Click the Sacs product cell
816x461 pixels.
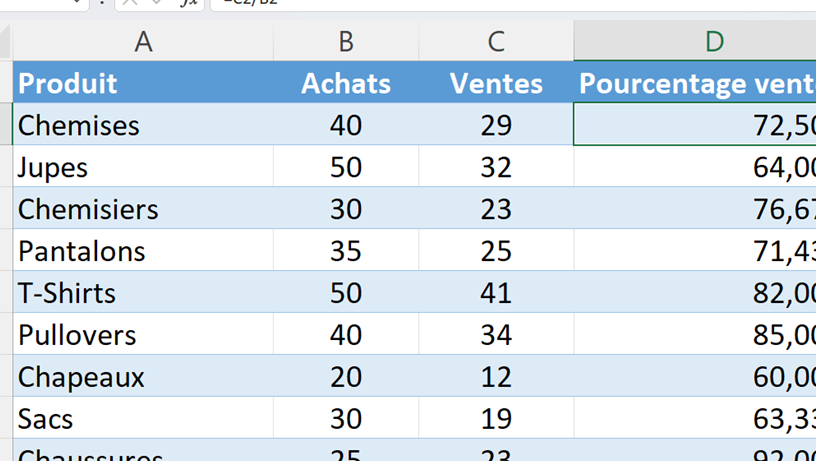pyautogui.click(x=143, y=419)
